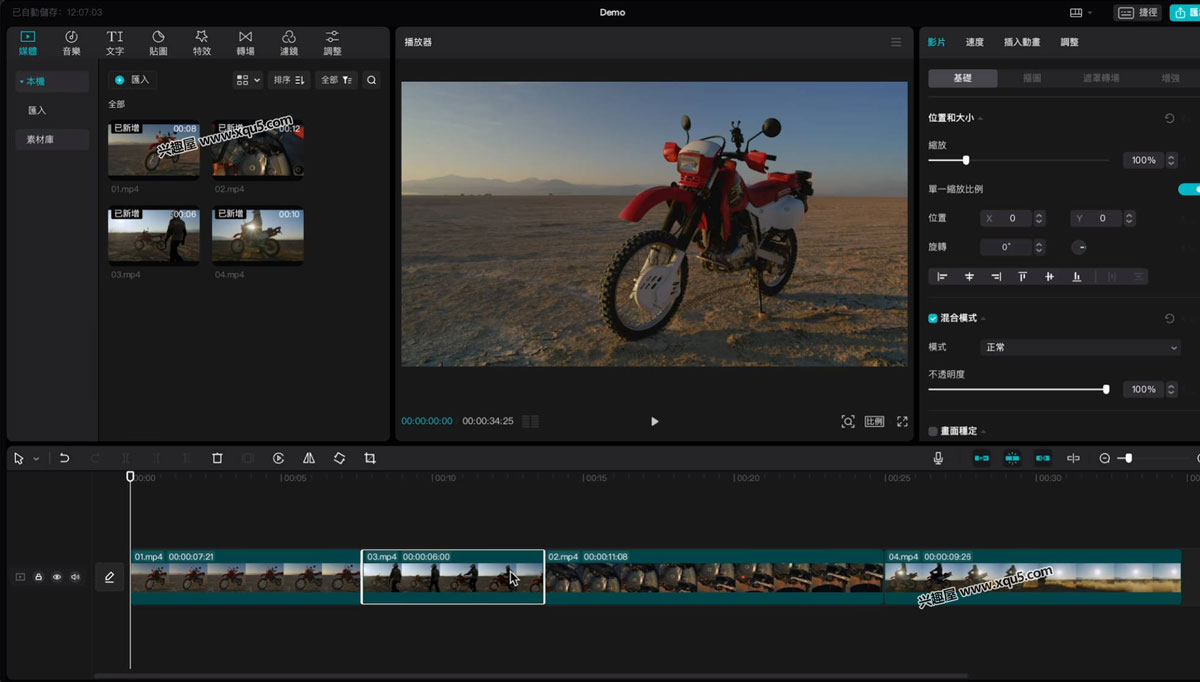This screenshot has height=682, width=1200.
Task: Select the 媒體 (Media) panel icon
Action: 27,43
